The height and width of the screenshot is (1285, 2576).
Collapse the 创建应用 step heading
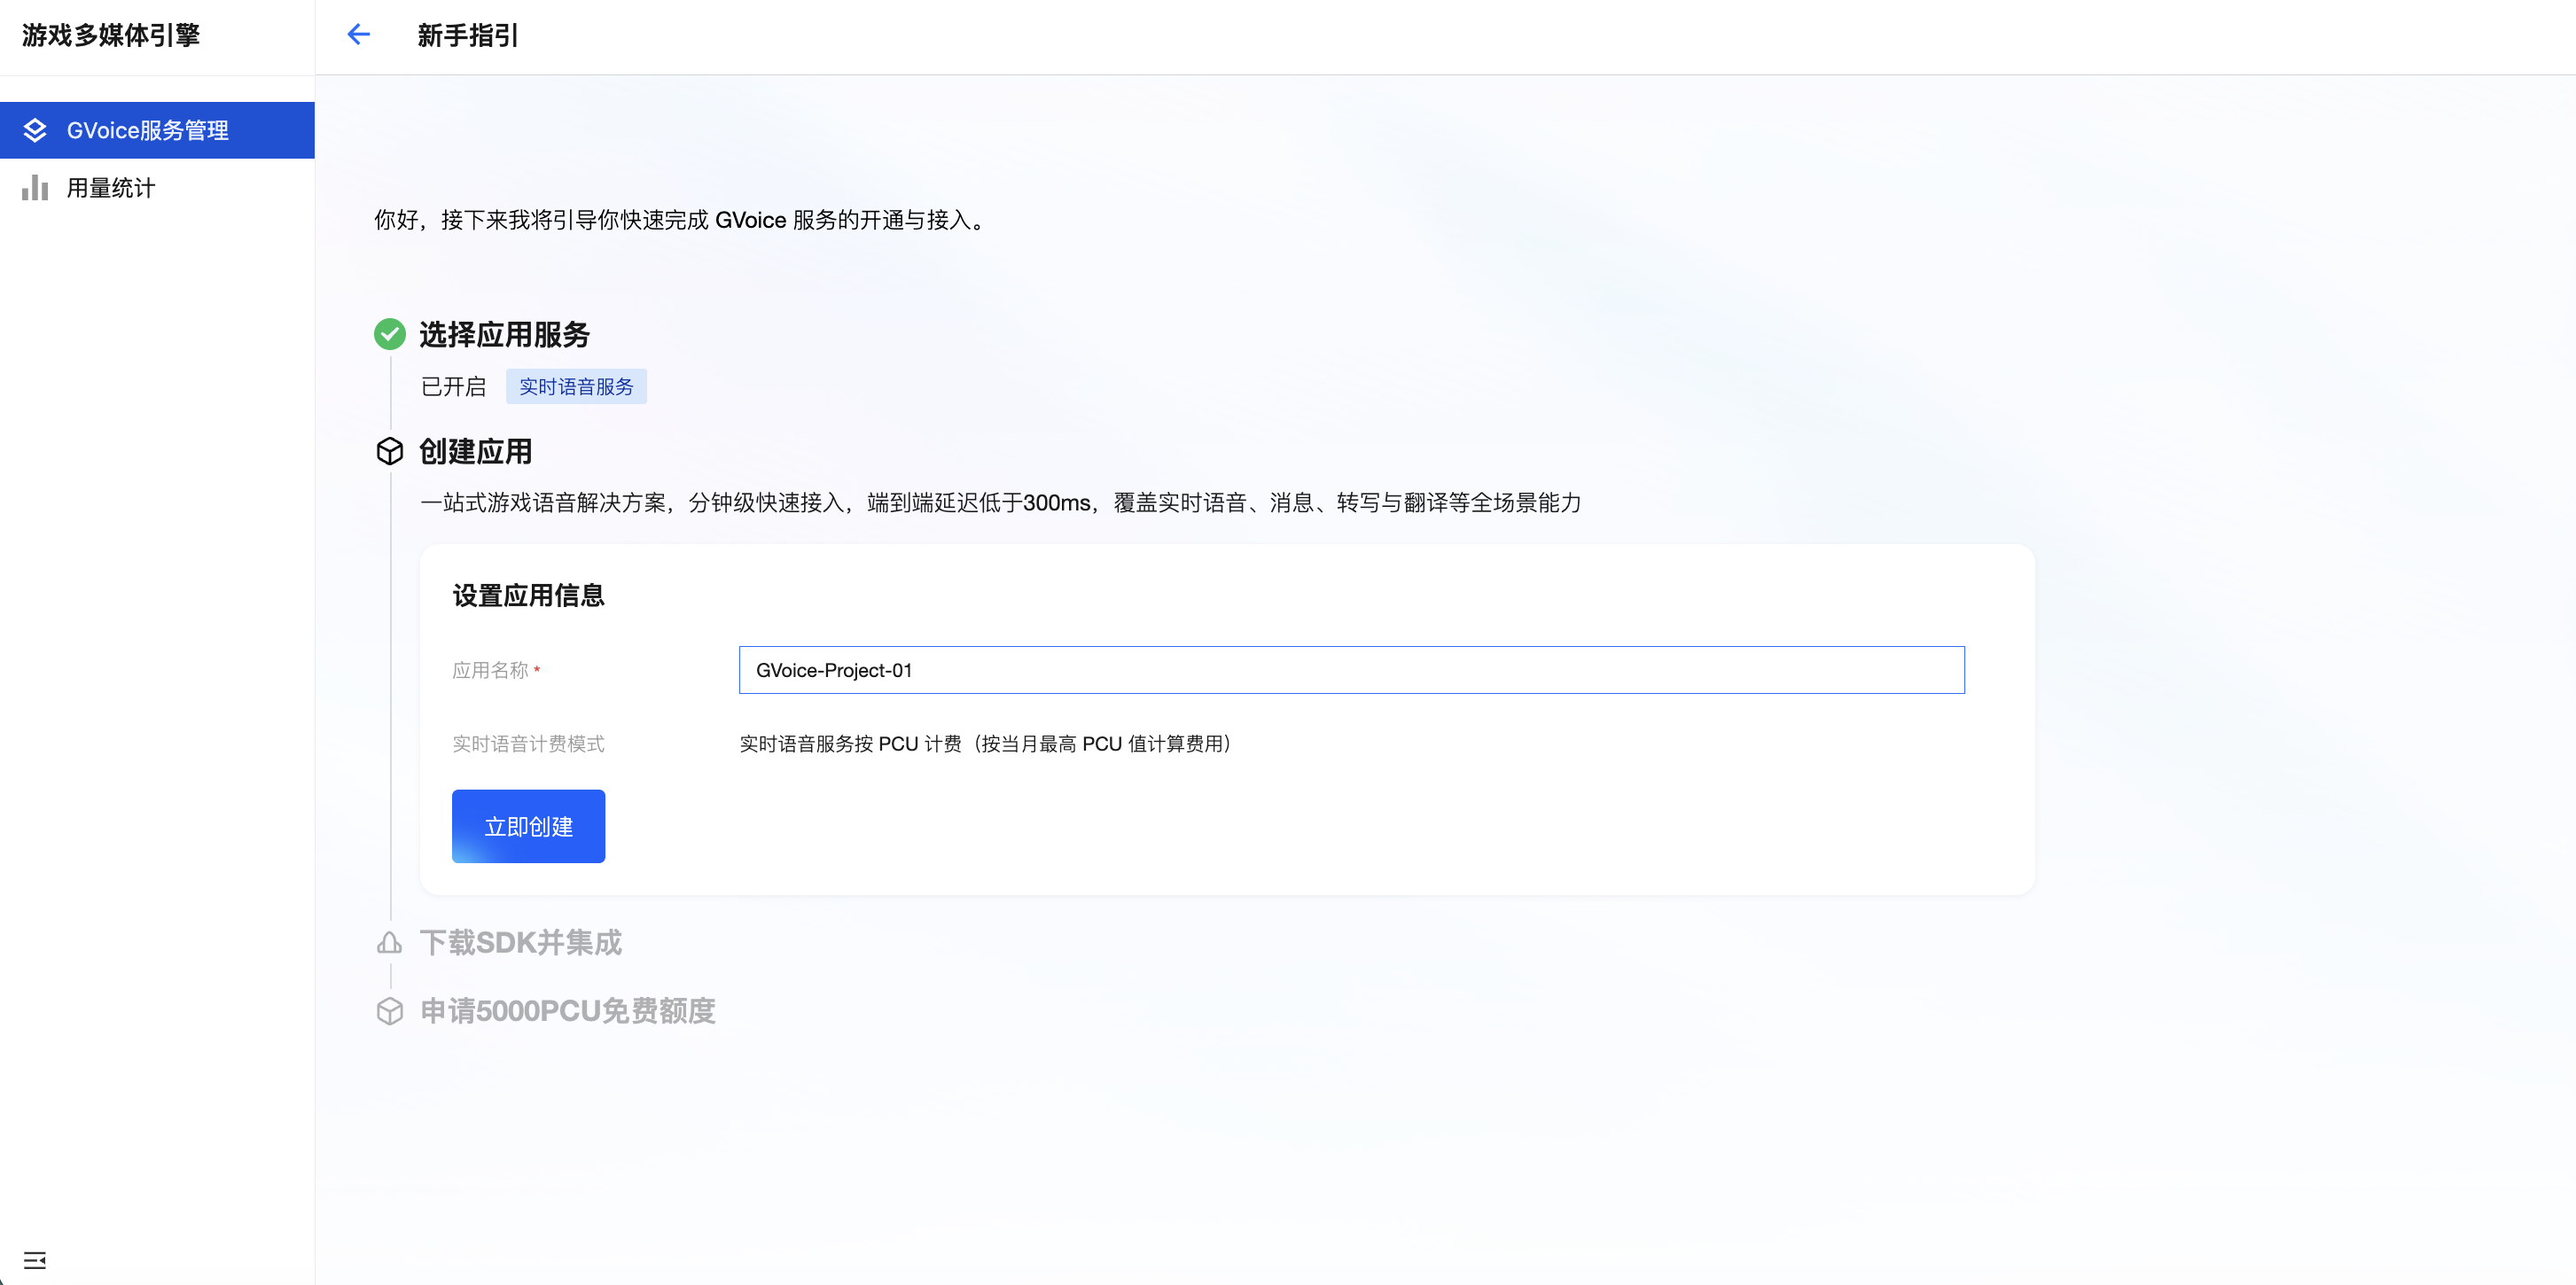[x=475, y=451]
